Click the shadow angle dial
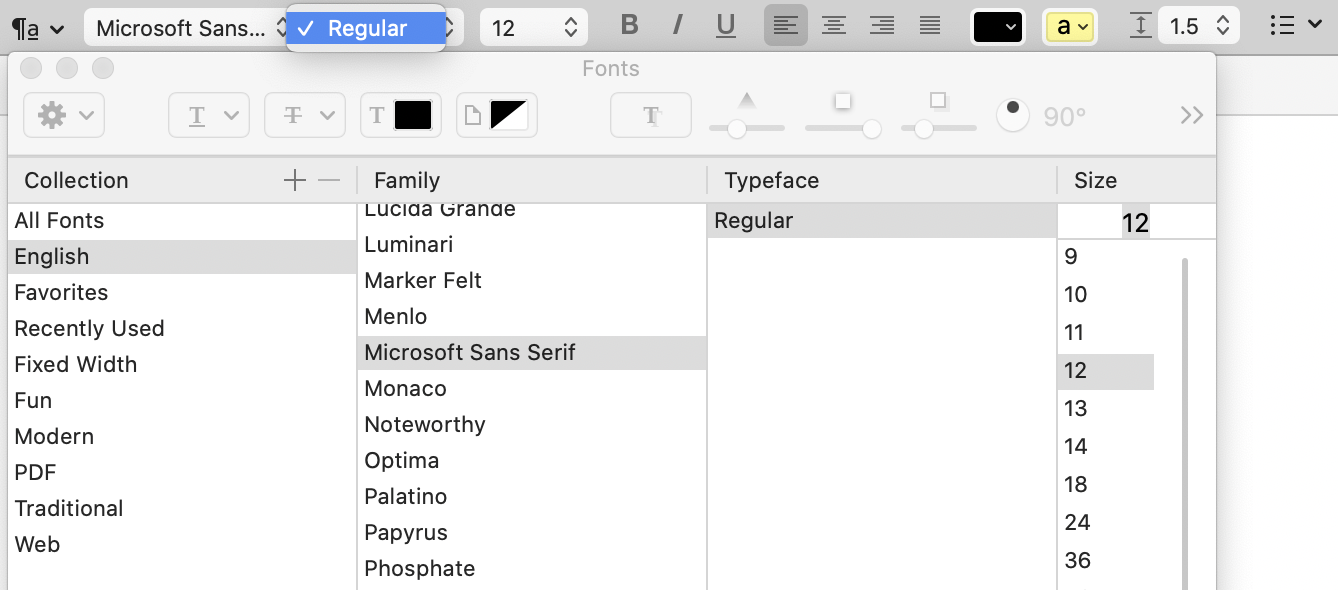The width and height of the screenshot is (1338, 590). (1013, 116)
